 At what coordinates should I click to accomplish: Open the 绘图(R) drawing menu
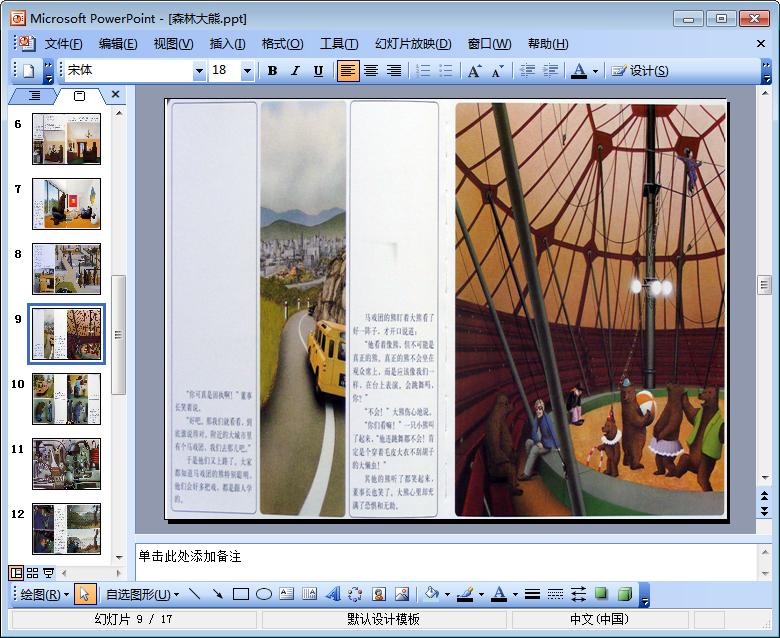(x=44, y=594)
